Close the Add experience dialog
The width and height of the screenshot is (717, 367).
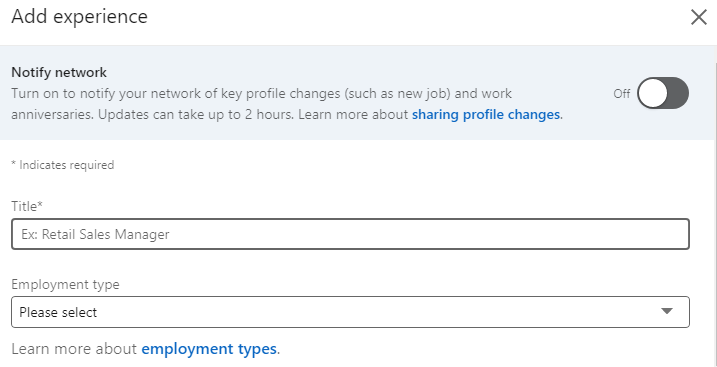699,17
